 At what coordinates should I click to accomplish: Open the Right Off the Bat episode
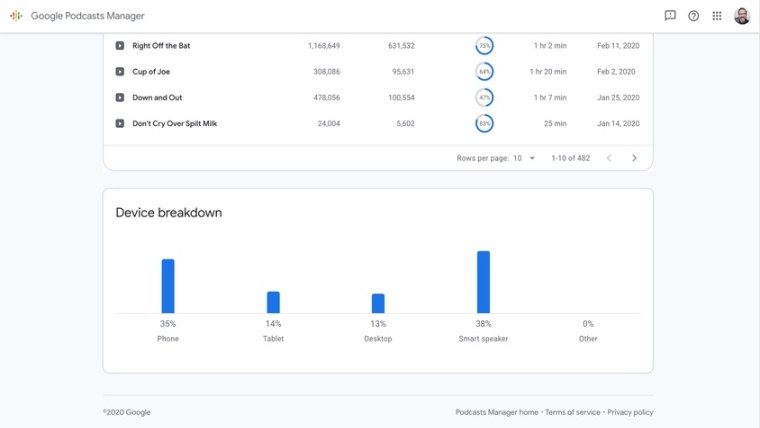point(161,46)
